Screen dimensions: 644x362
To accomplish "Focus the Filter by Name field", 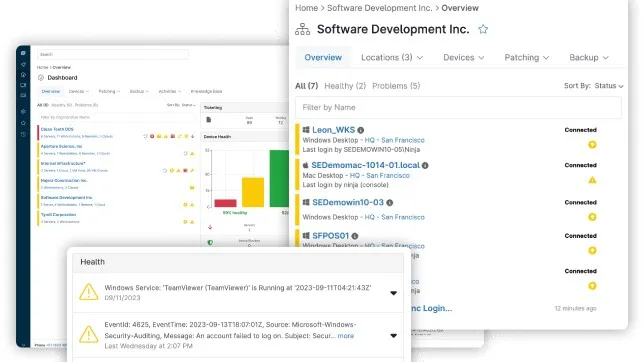I will 458,108.
